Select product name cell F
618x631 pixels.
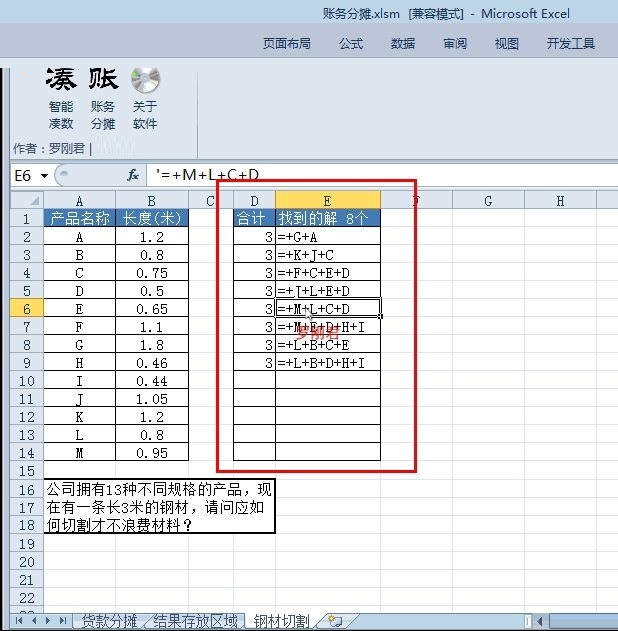click(79, 327)
